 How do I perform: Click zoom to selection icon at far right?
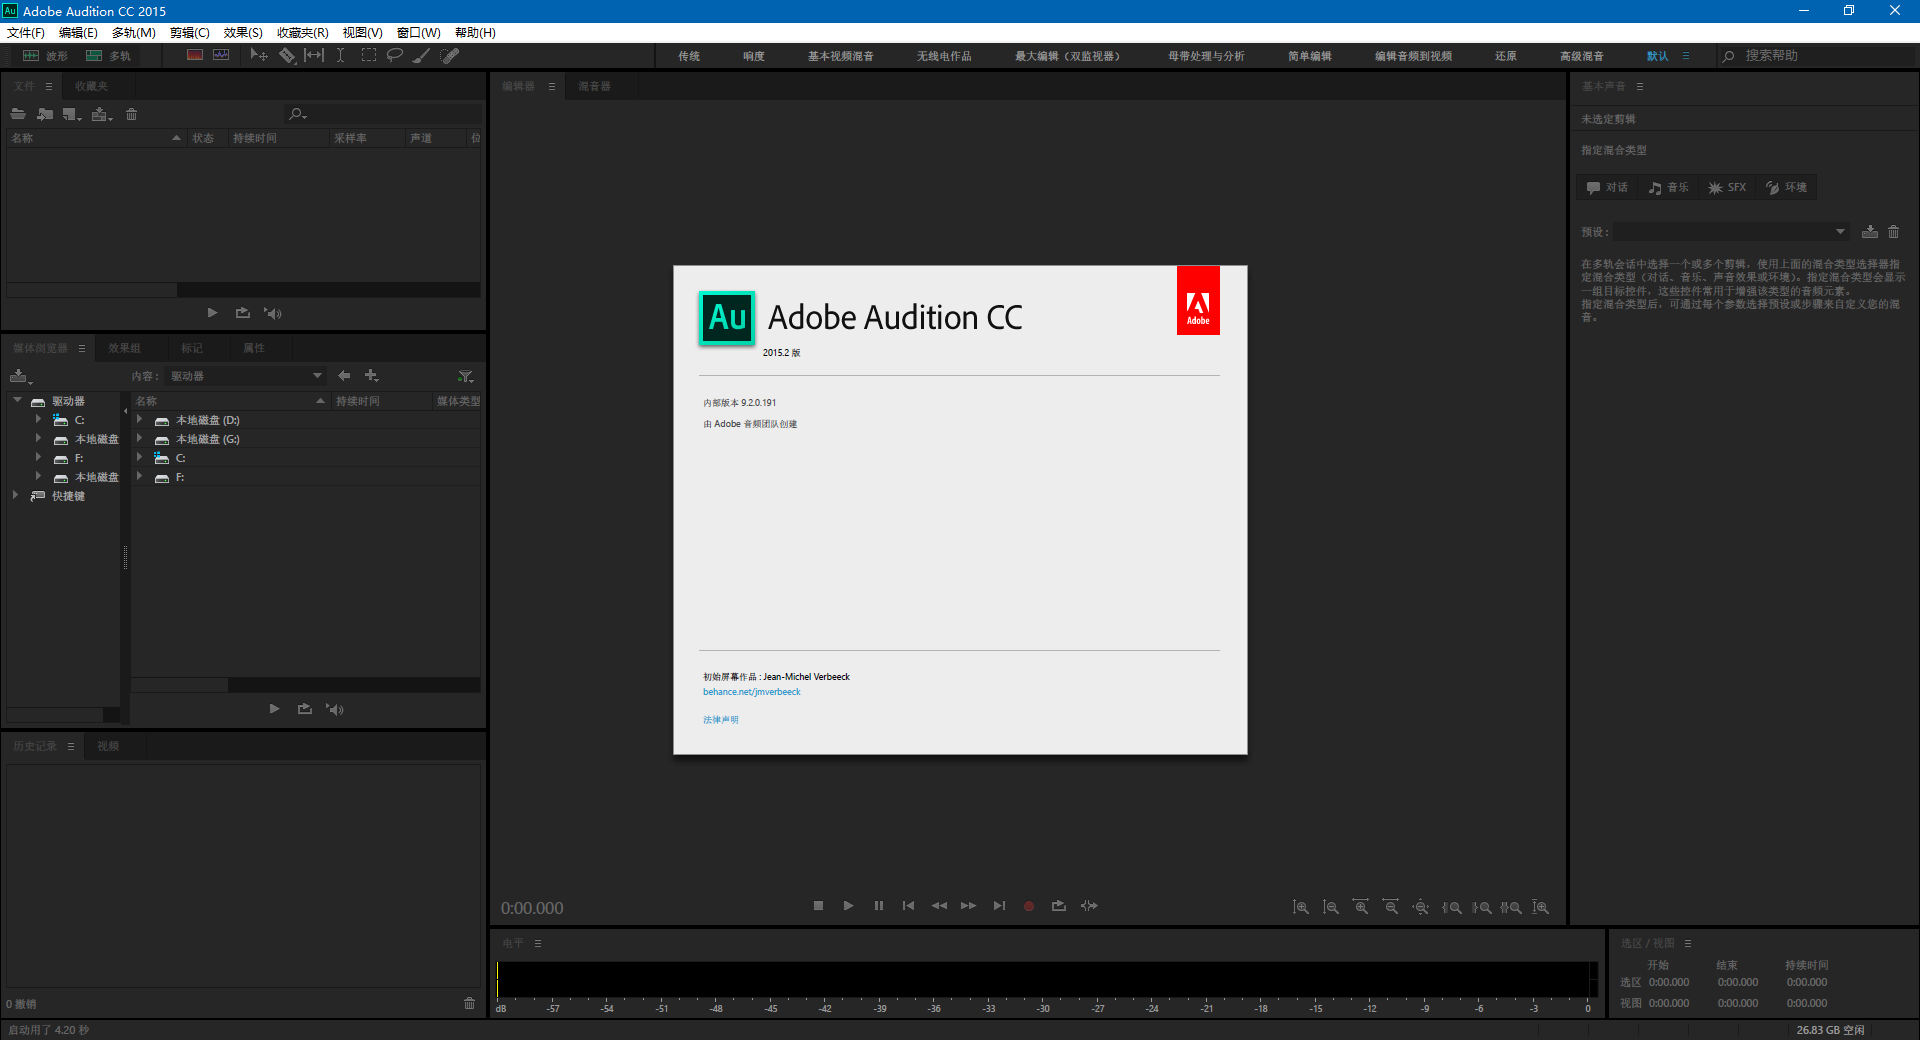(x=1540, y=907)
